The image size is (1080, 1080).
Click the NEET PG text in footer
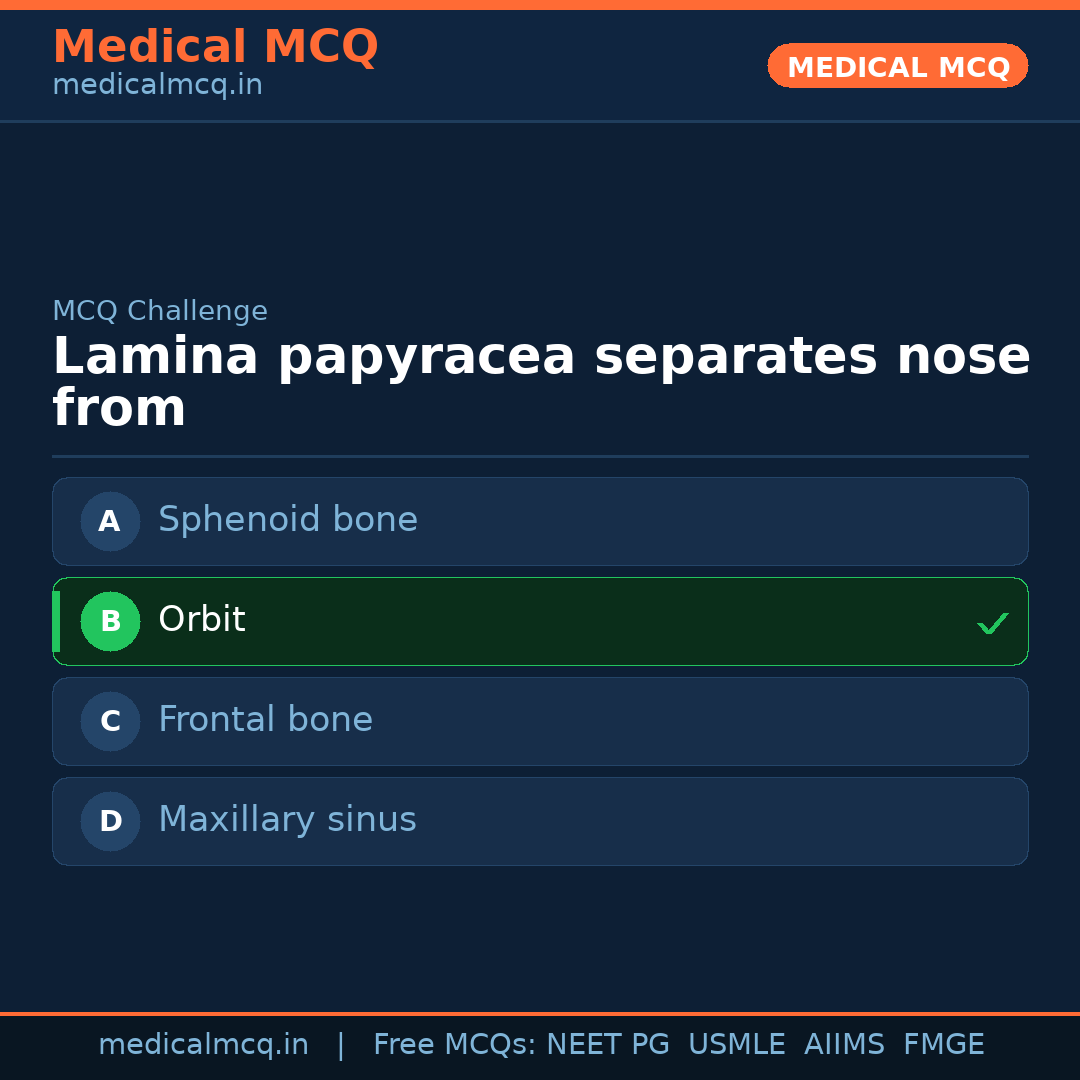click(x=608, y=1045)
